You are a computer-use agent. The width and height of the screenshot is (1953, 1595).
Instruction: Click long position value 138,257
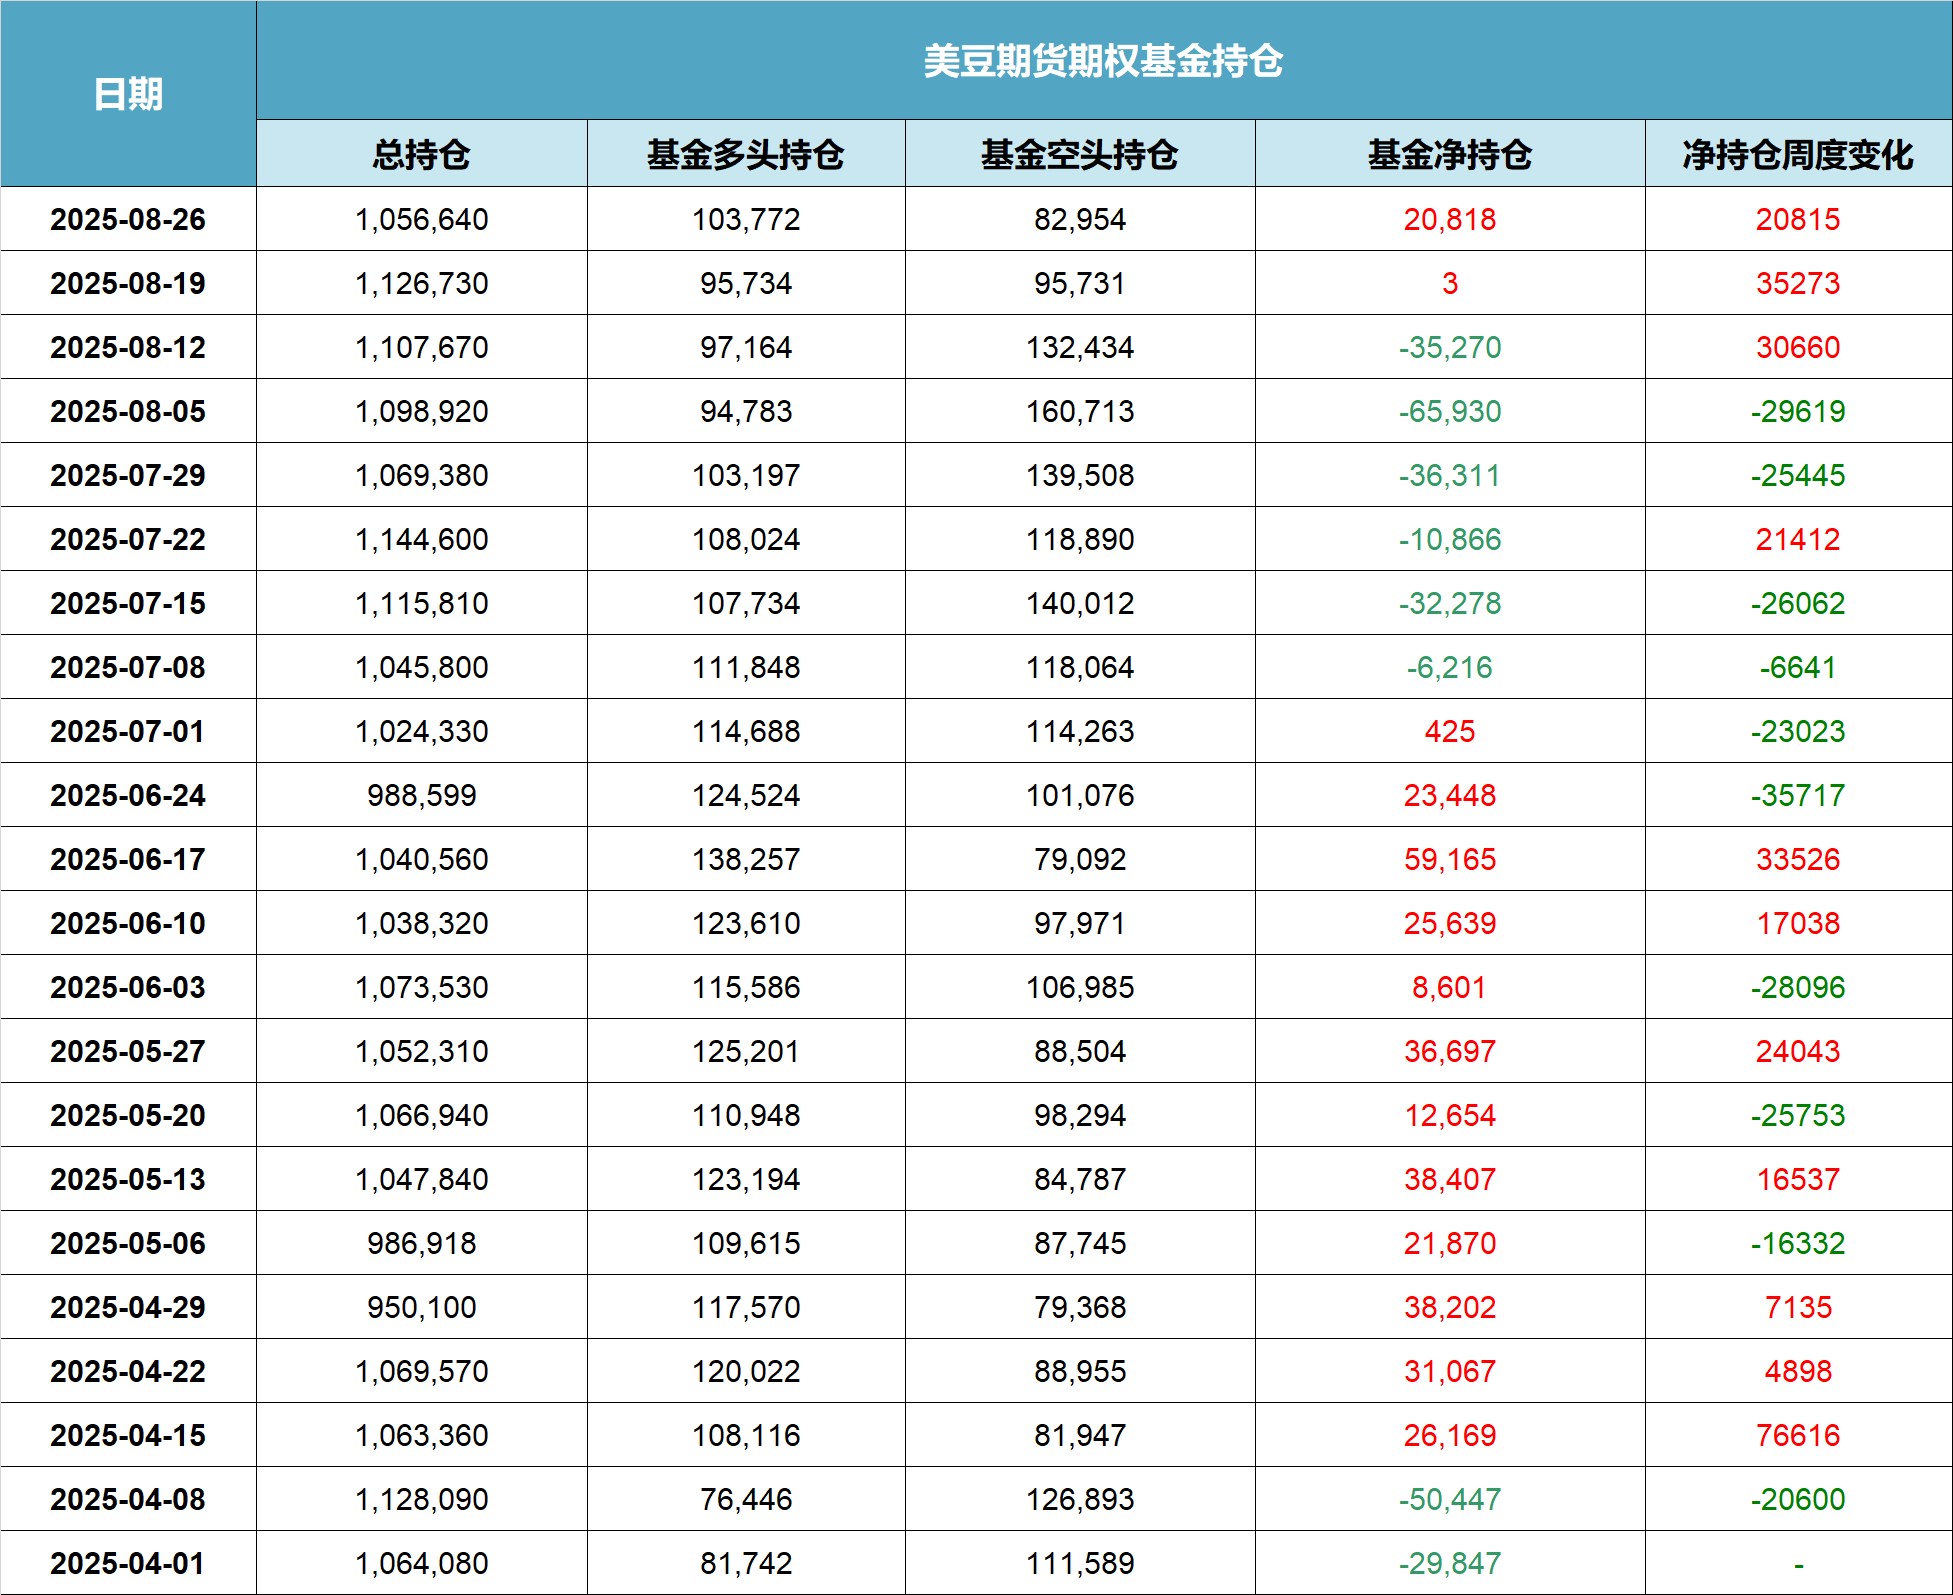745,859
